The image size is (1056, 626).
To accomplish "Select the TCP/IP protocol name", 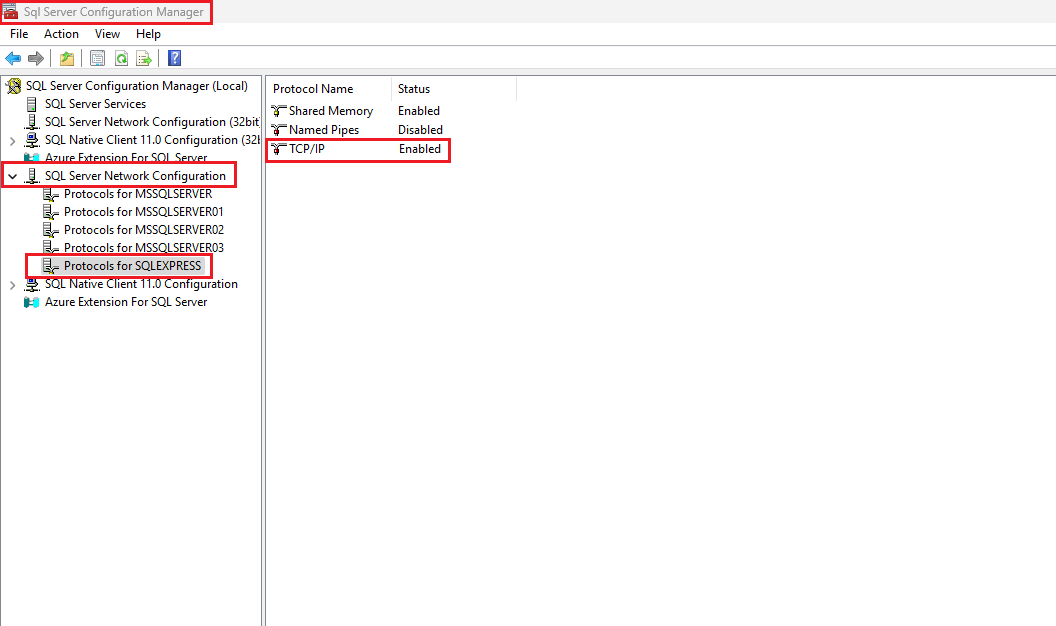I will (307, 149).
